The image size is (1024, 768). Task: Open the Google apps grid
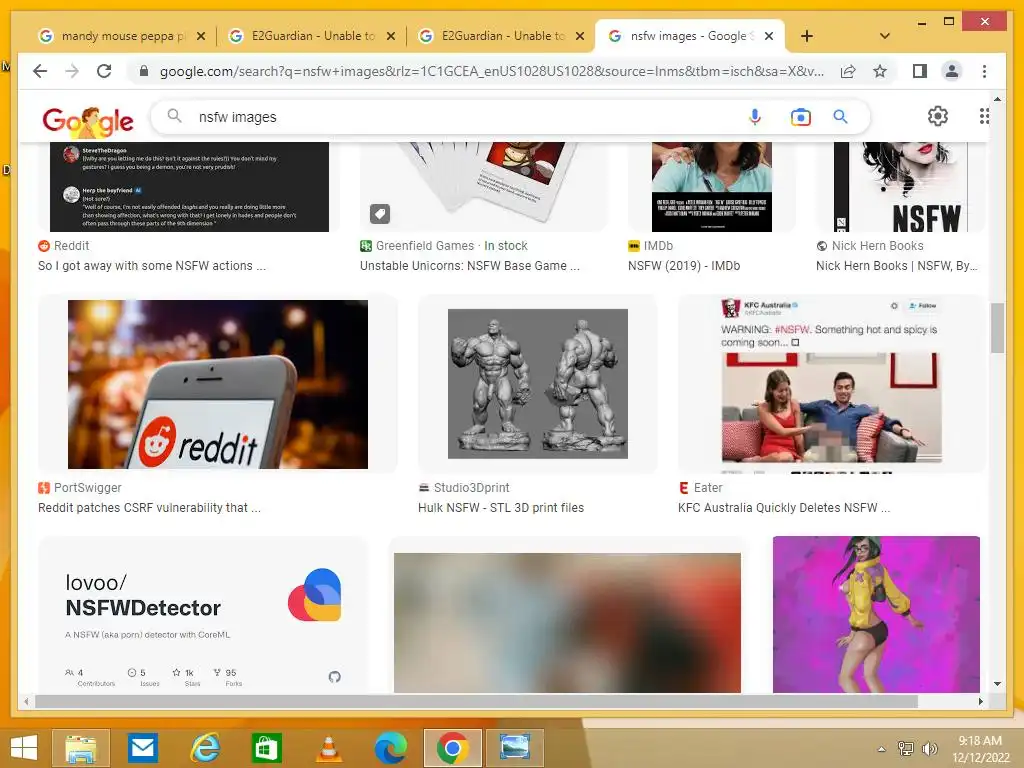[984, 116]
